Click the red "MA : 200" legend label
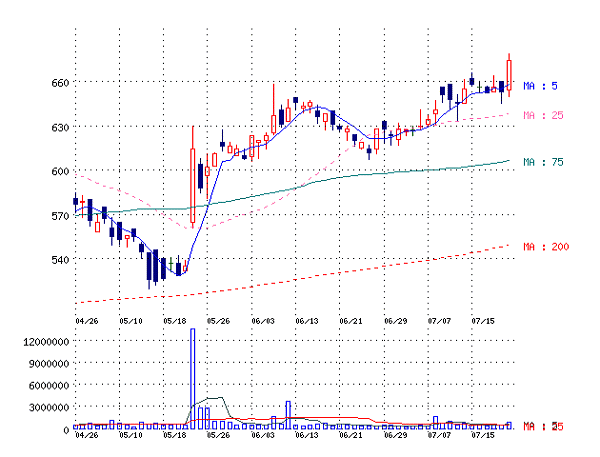Image resolution: width=600 pixels, height=457 pixels. [x=546, y=247]
